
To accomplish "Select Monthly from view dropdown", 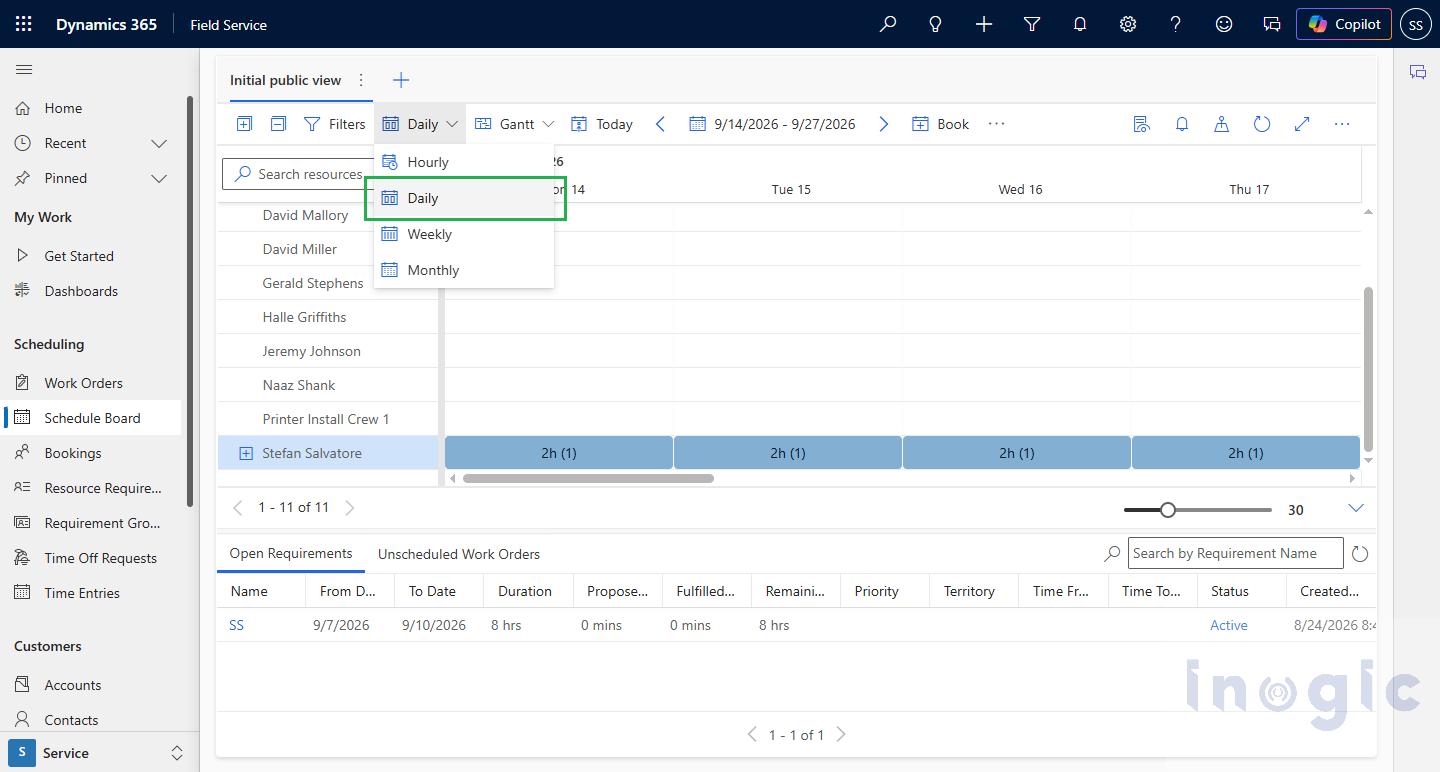I will click(464, 270).
